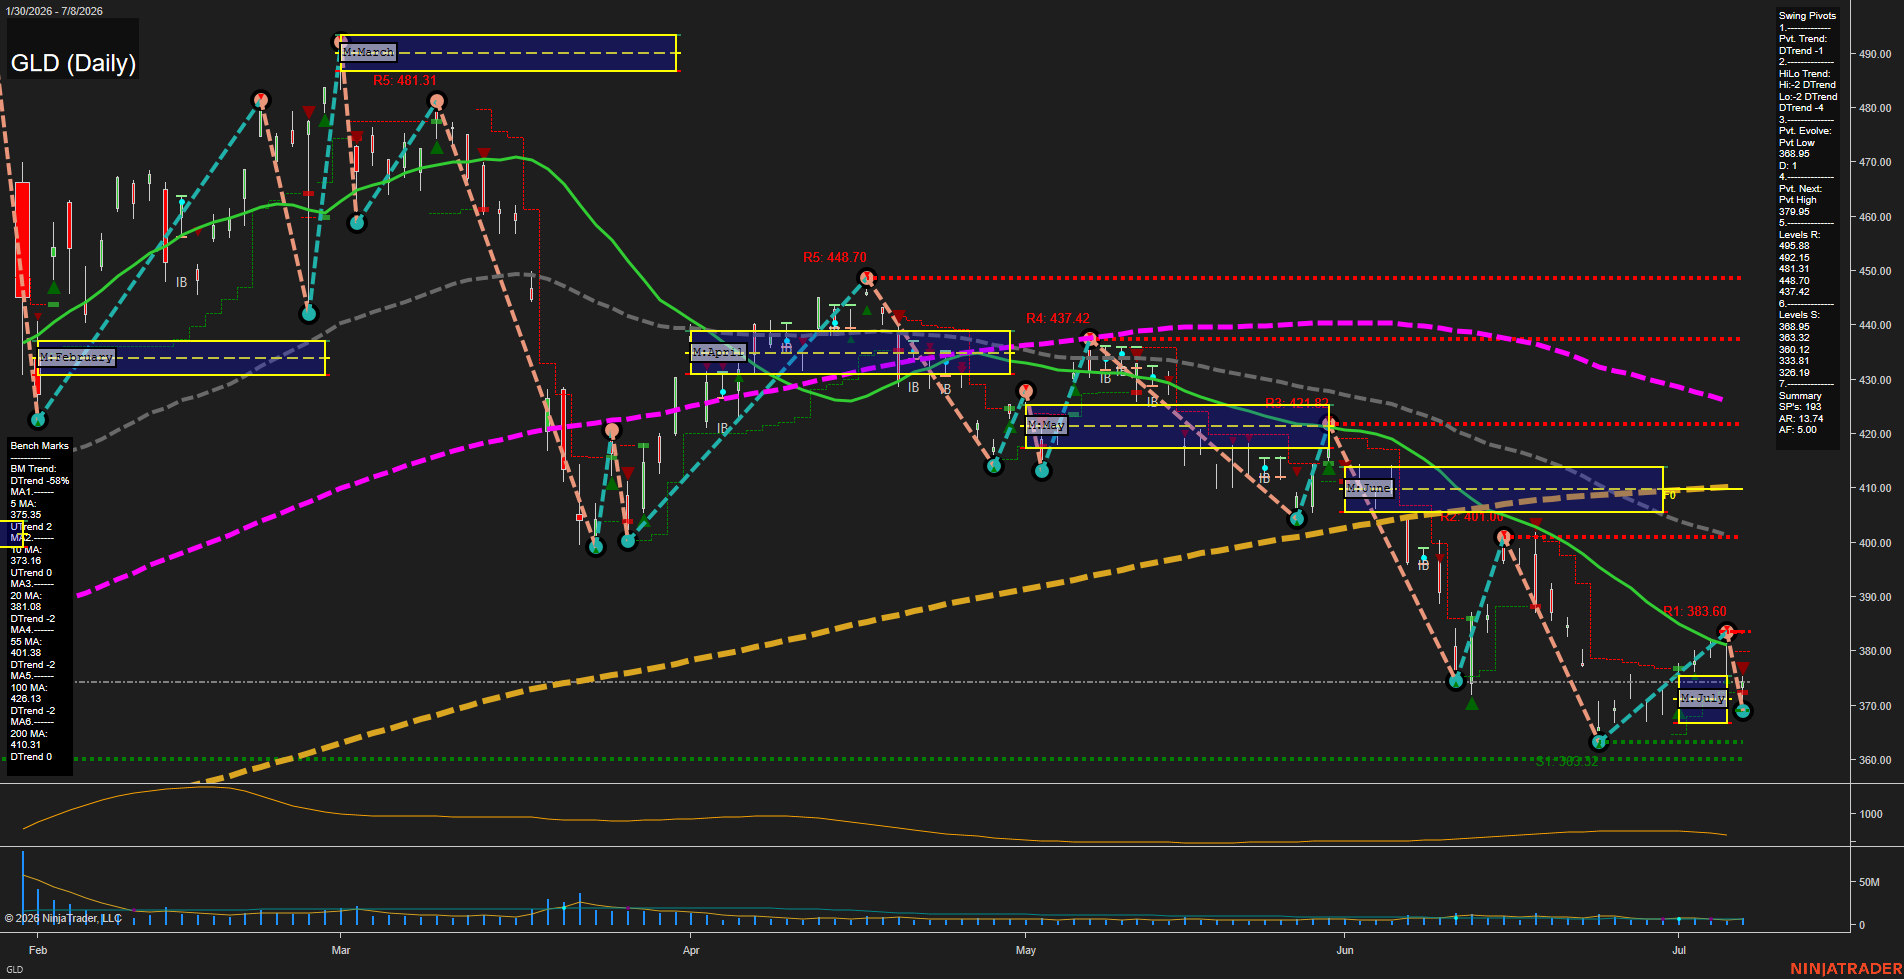Viewport: 1904px width, 979px height.
Task: Select the Pvt. Next: entry
Action: (1800, 189)
